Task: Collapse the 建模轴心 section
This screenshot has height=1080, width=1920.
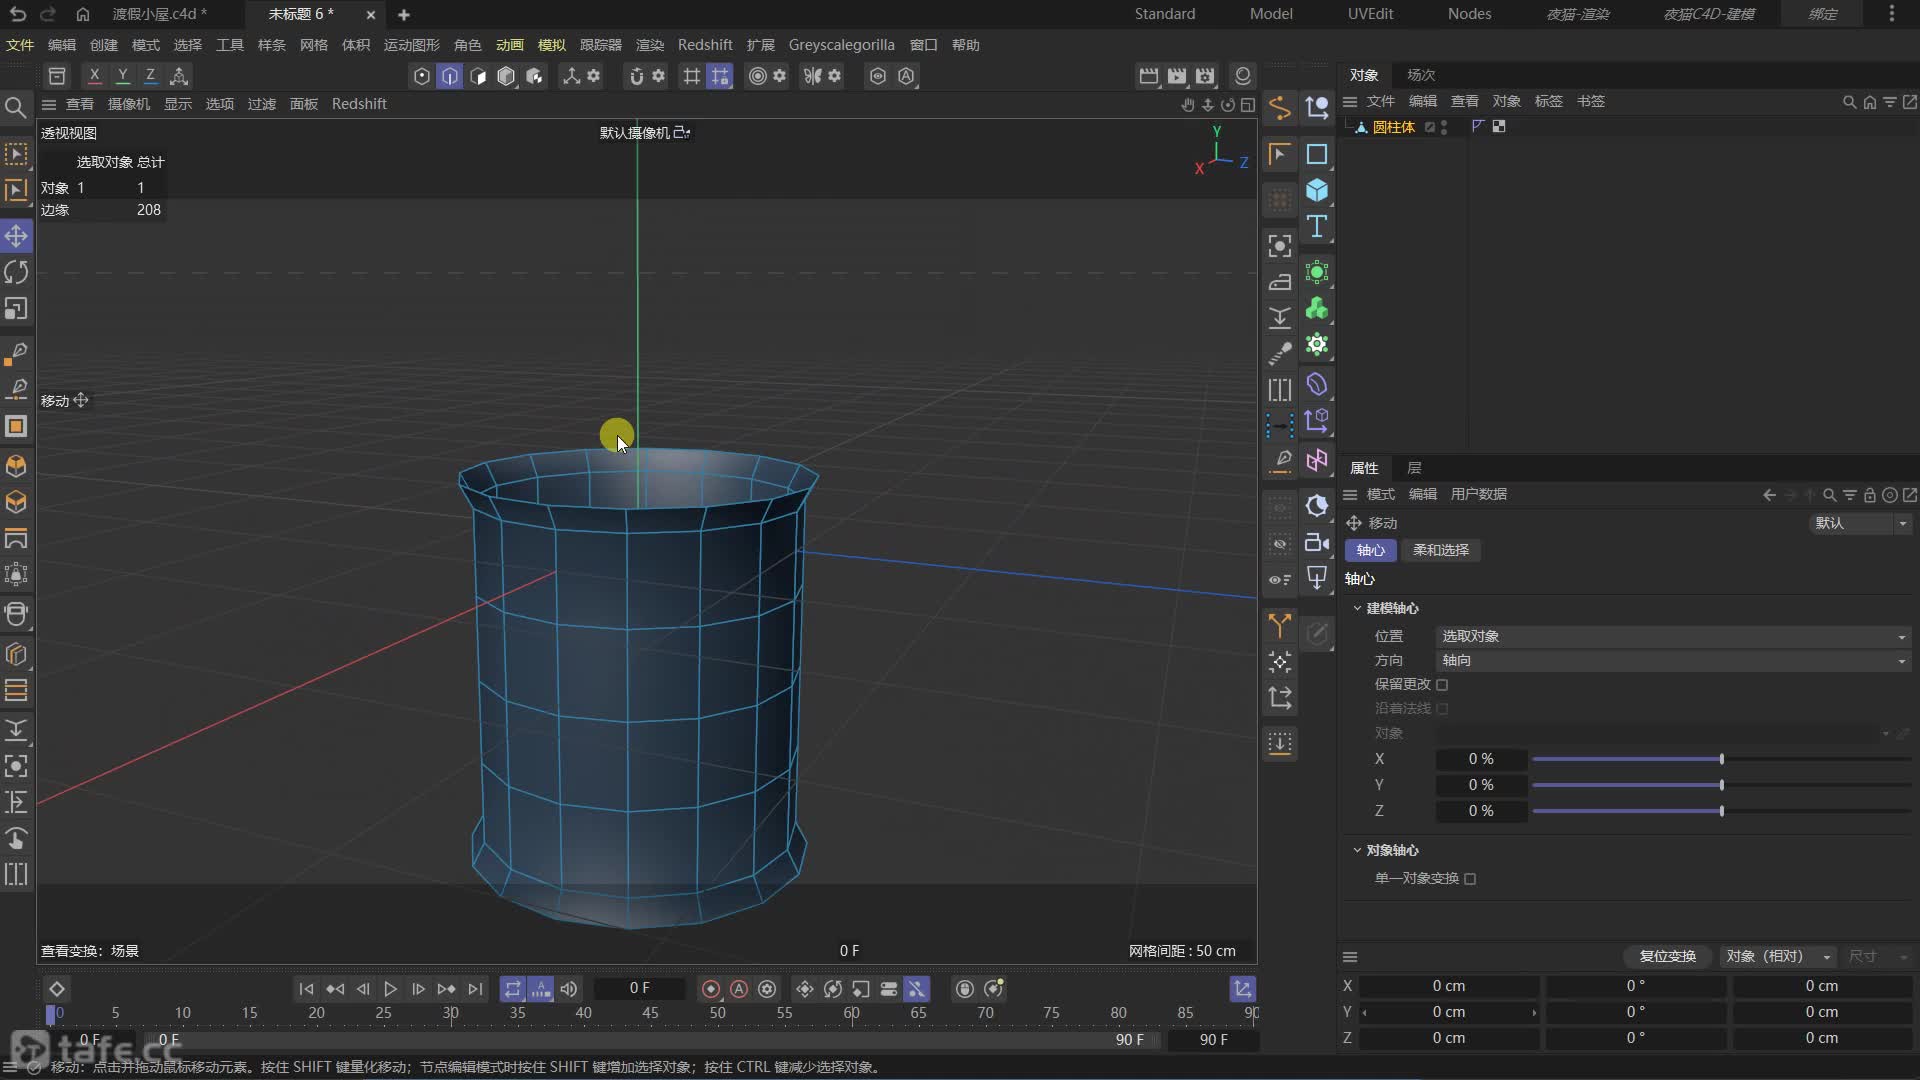Action: coord(1357,608)
